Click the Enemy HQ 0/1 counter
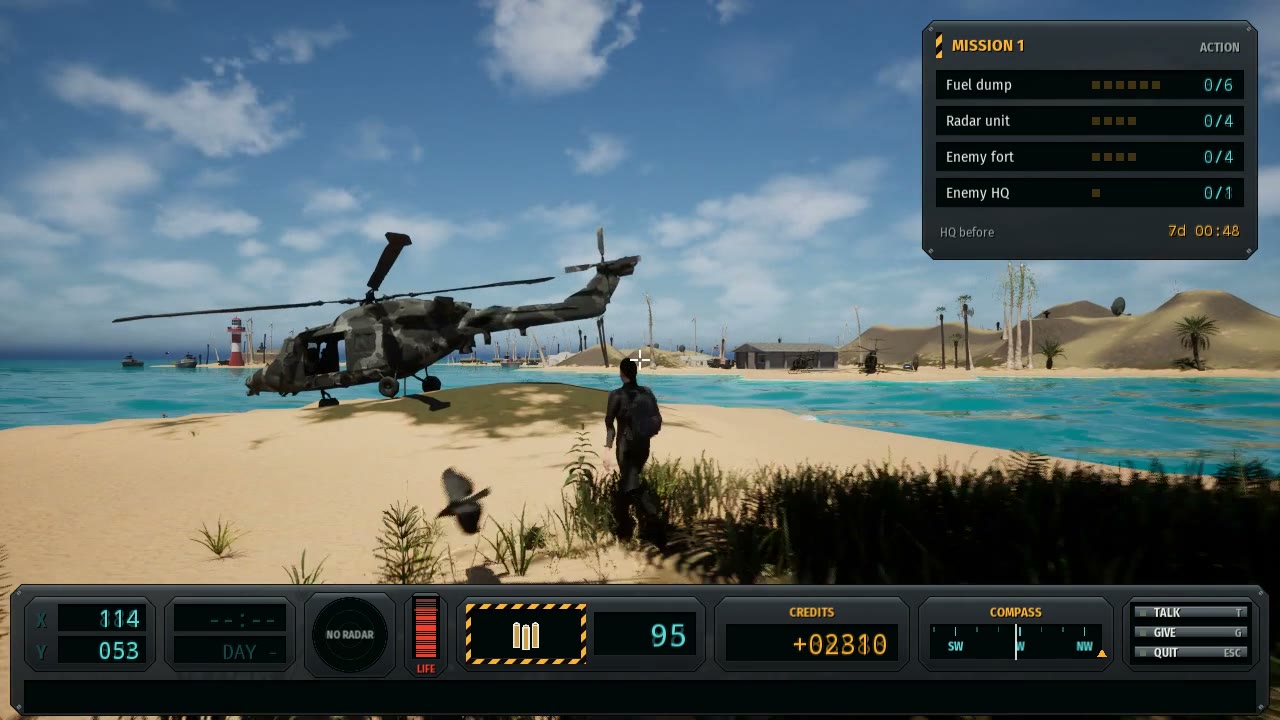 [x=1218, y=193]
